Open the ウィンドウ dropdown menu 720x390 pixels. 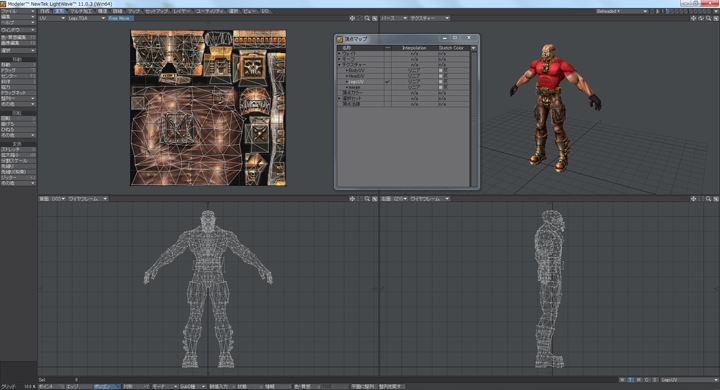coord(18,30)
